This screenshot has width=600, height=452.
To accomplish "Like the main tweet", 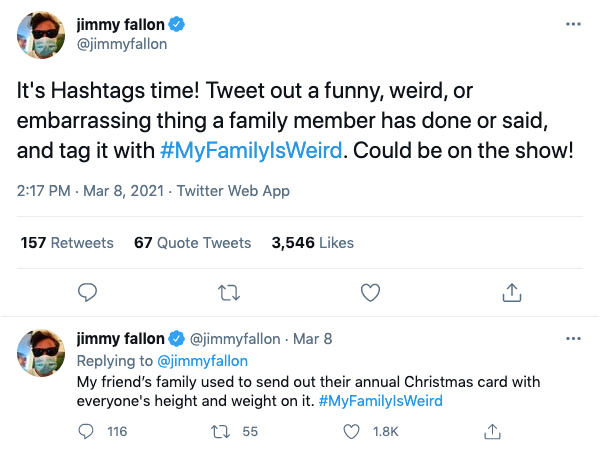I will click(370, 292).
